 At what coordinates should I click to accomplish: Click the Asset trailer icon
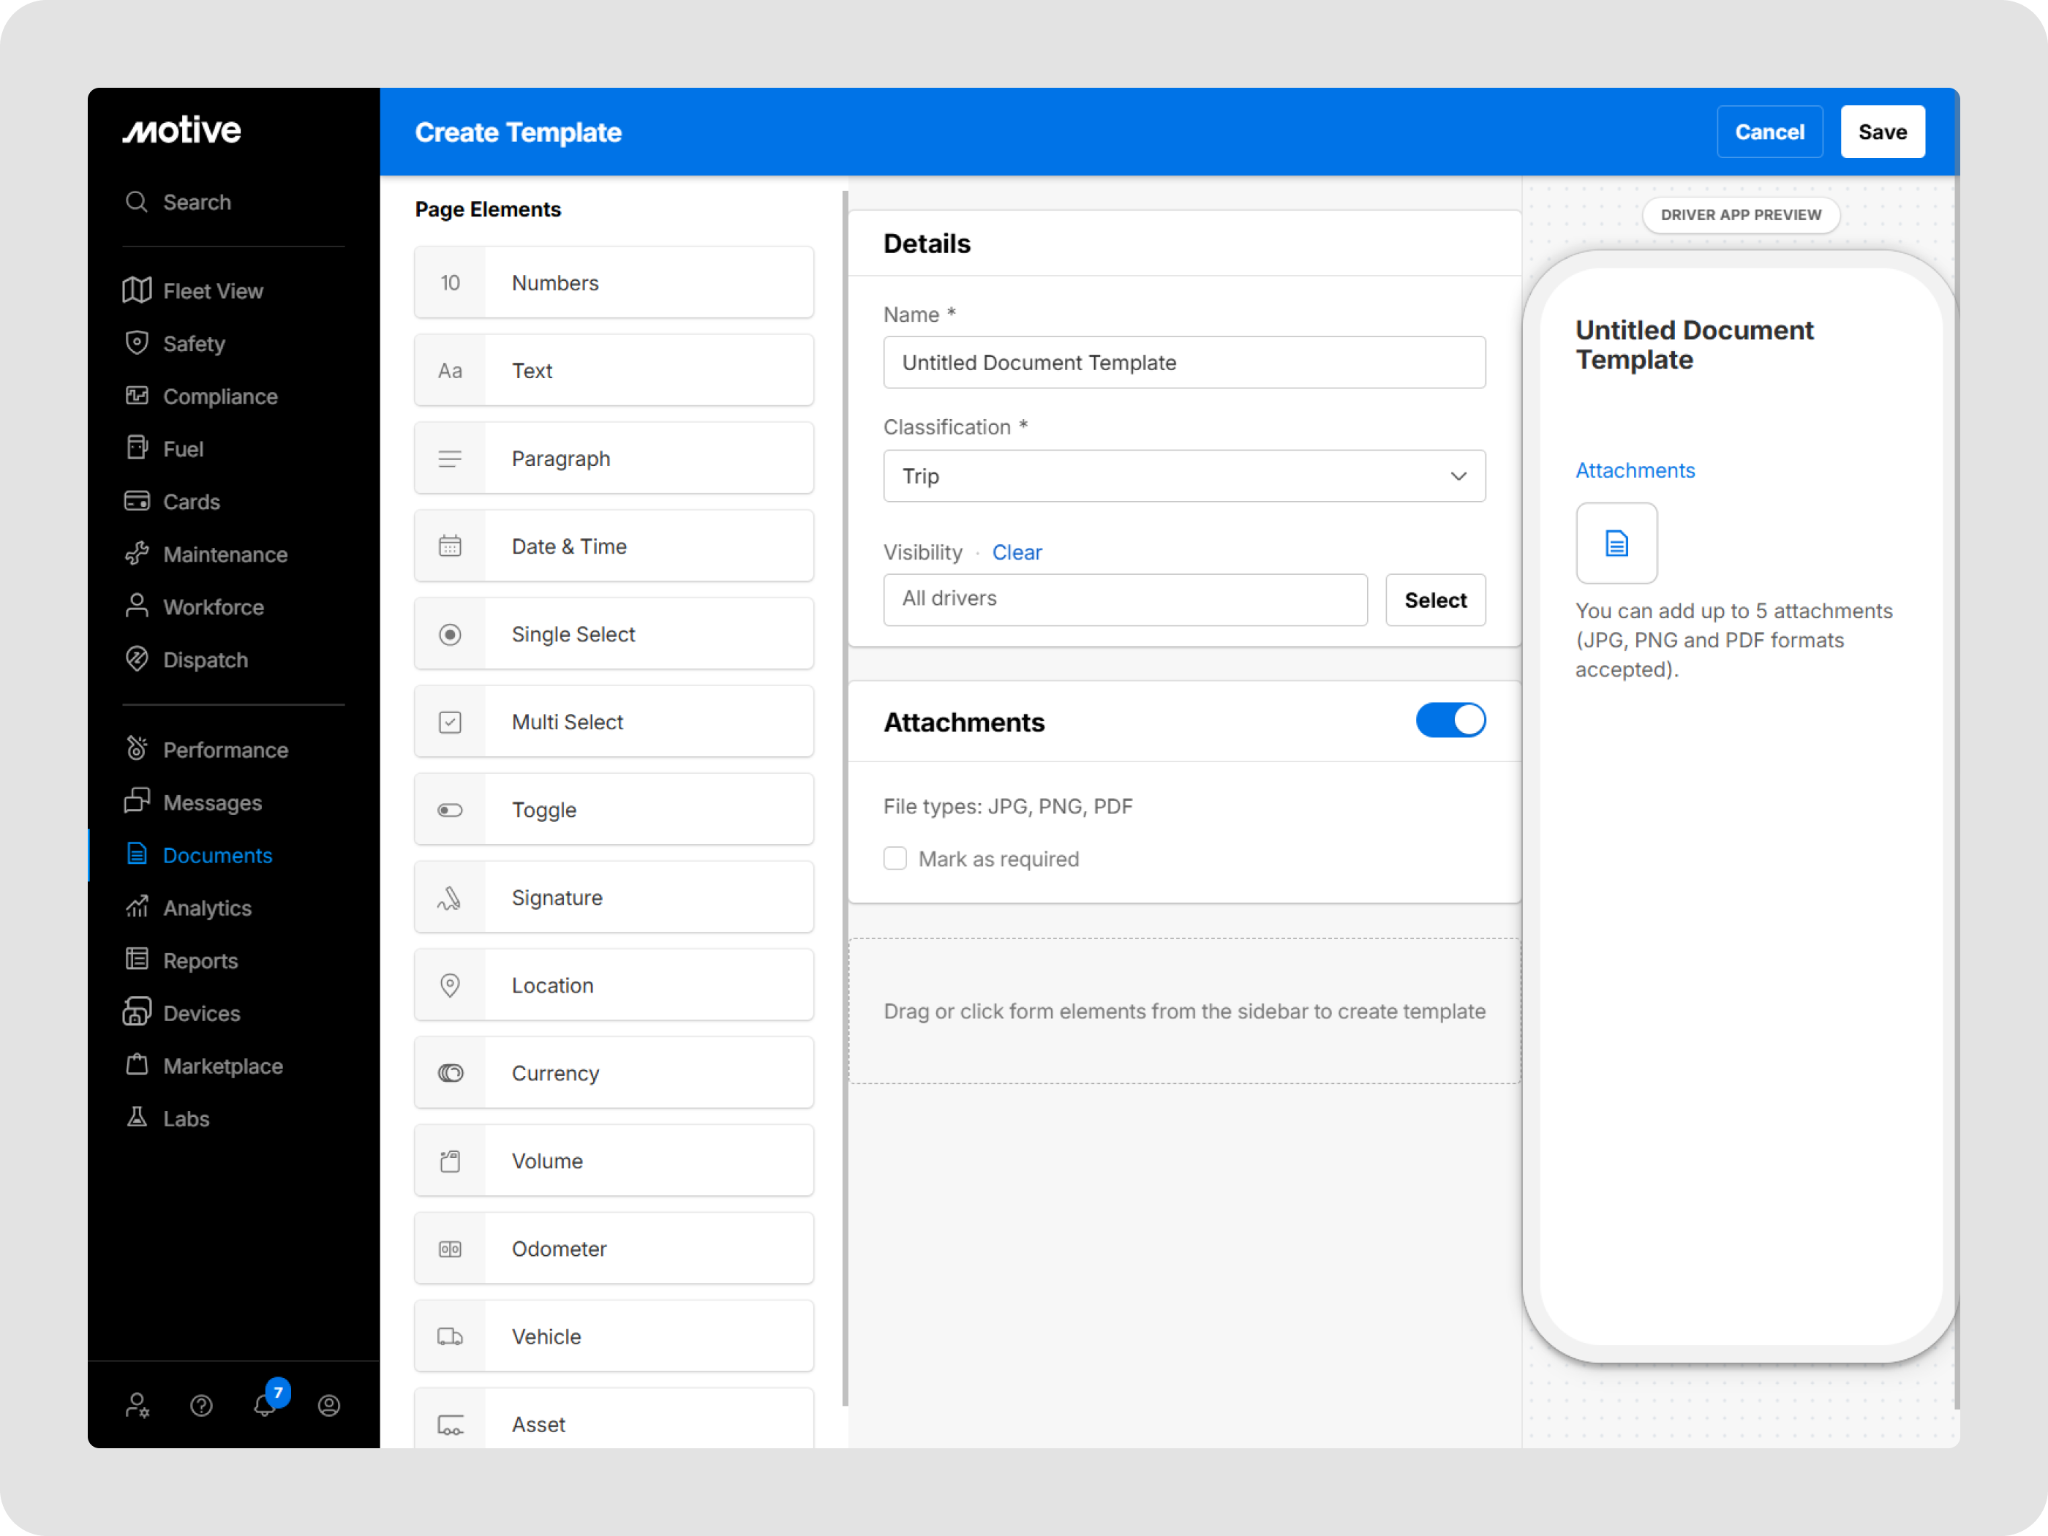[450, 1424]
